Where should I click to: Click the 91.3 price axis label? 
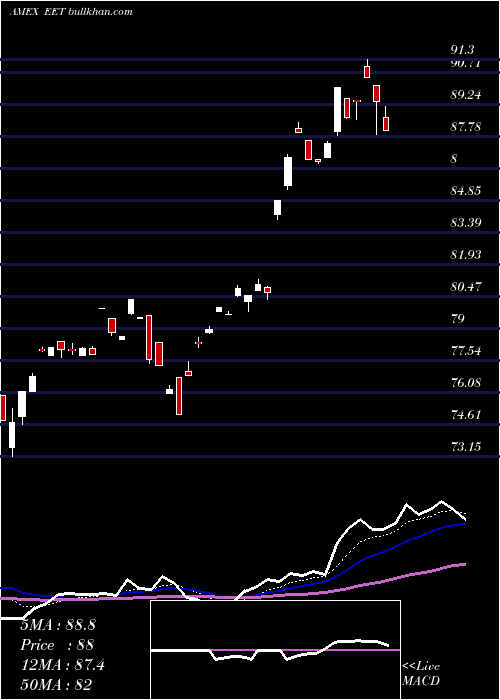462,50
